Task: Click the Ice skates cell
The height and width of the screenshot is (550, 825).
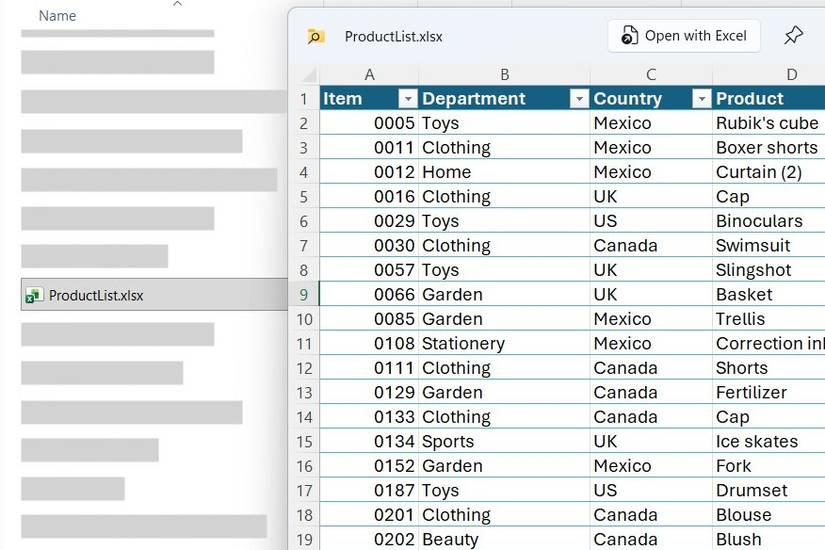Action: [769, 441]
